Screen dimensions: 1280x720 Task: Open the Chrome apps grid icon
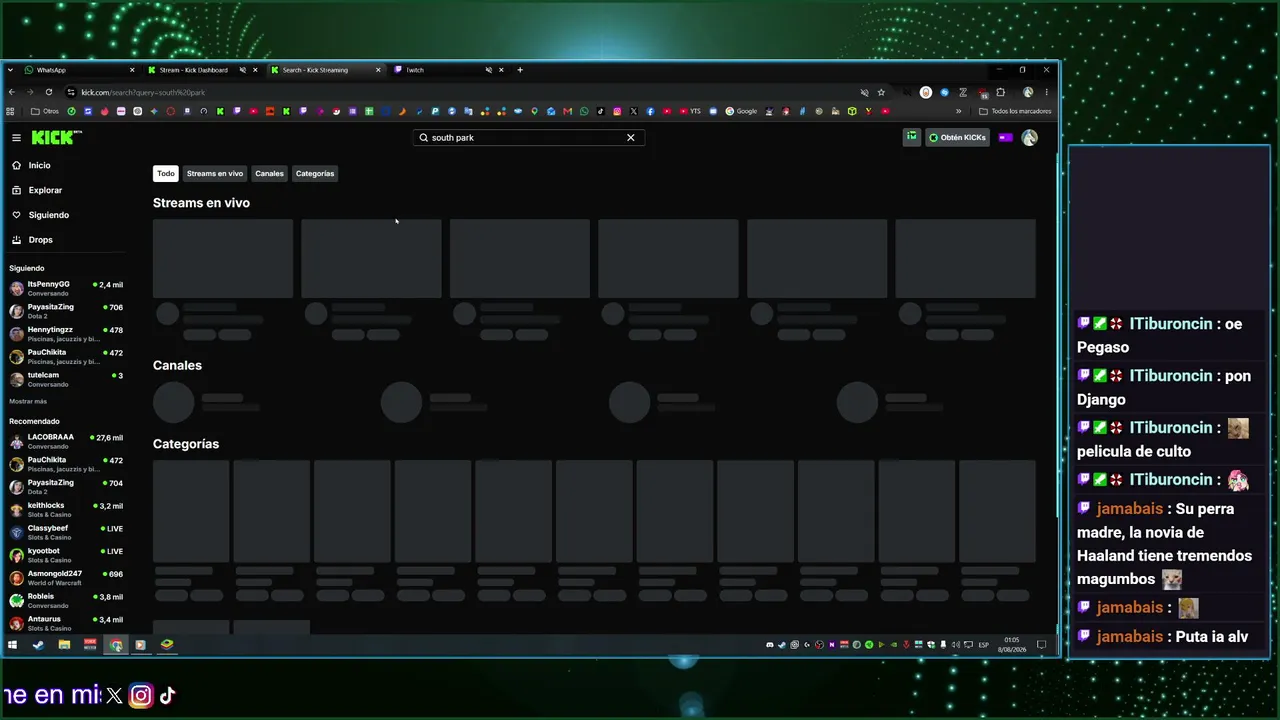coord(10,111)
